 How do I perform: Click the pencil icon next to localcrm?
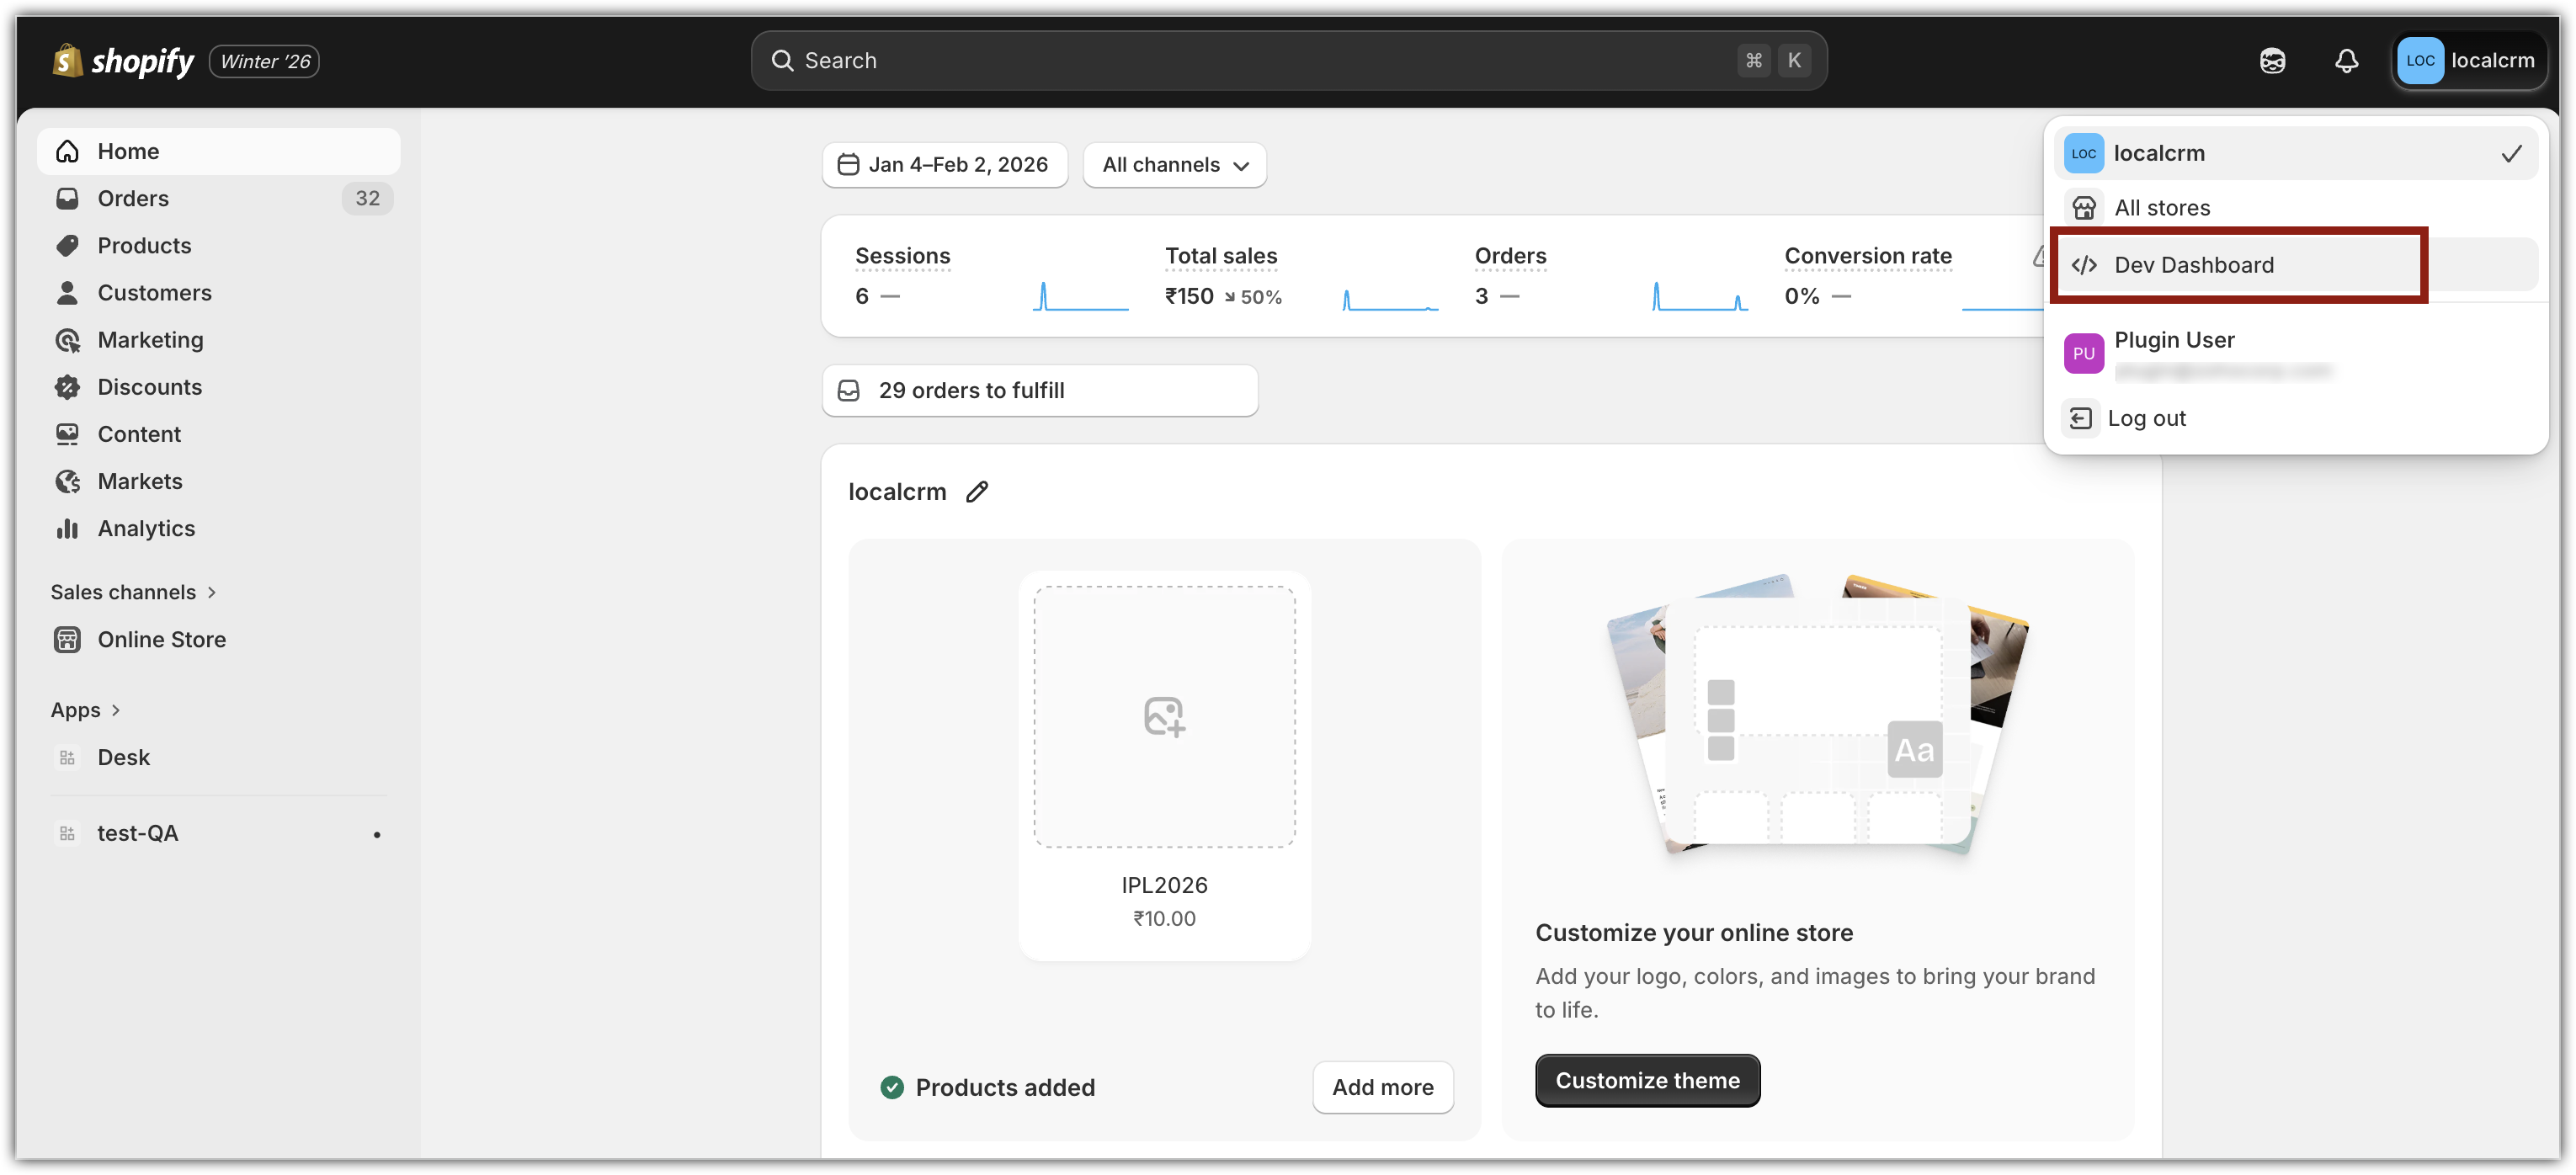point(977,492)
